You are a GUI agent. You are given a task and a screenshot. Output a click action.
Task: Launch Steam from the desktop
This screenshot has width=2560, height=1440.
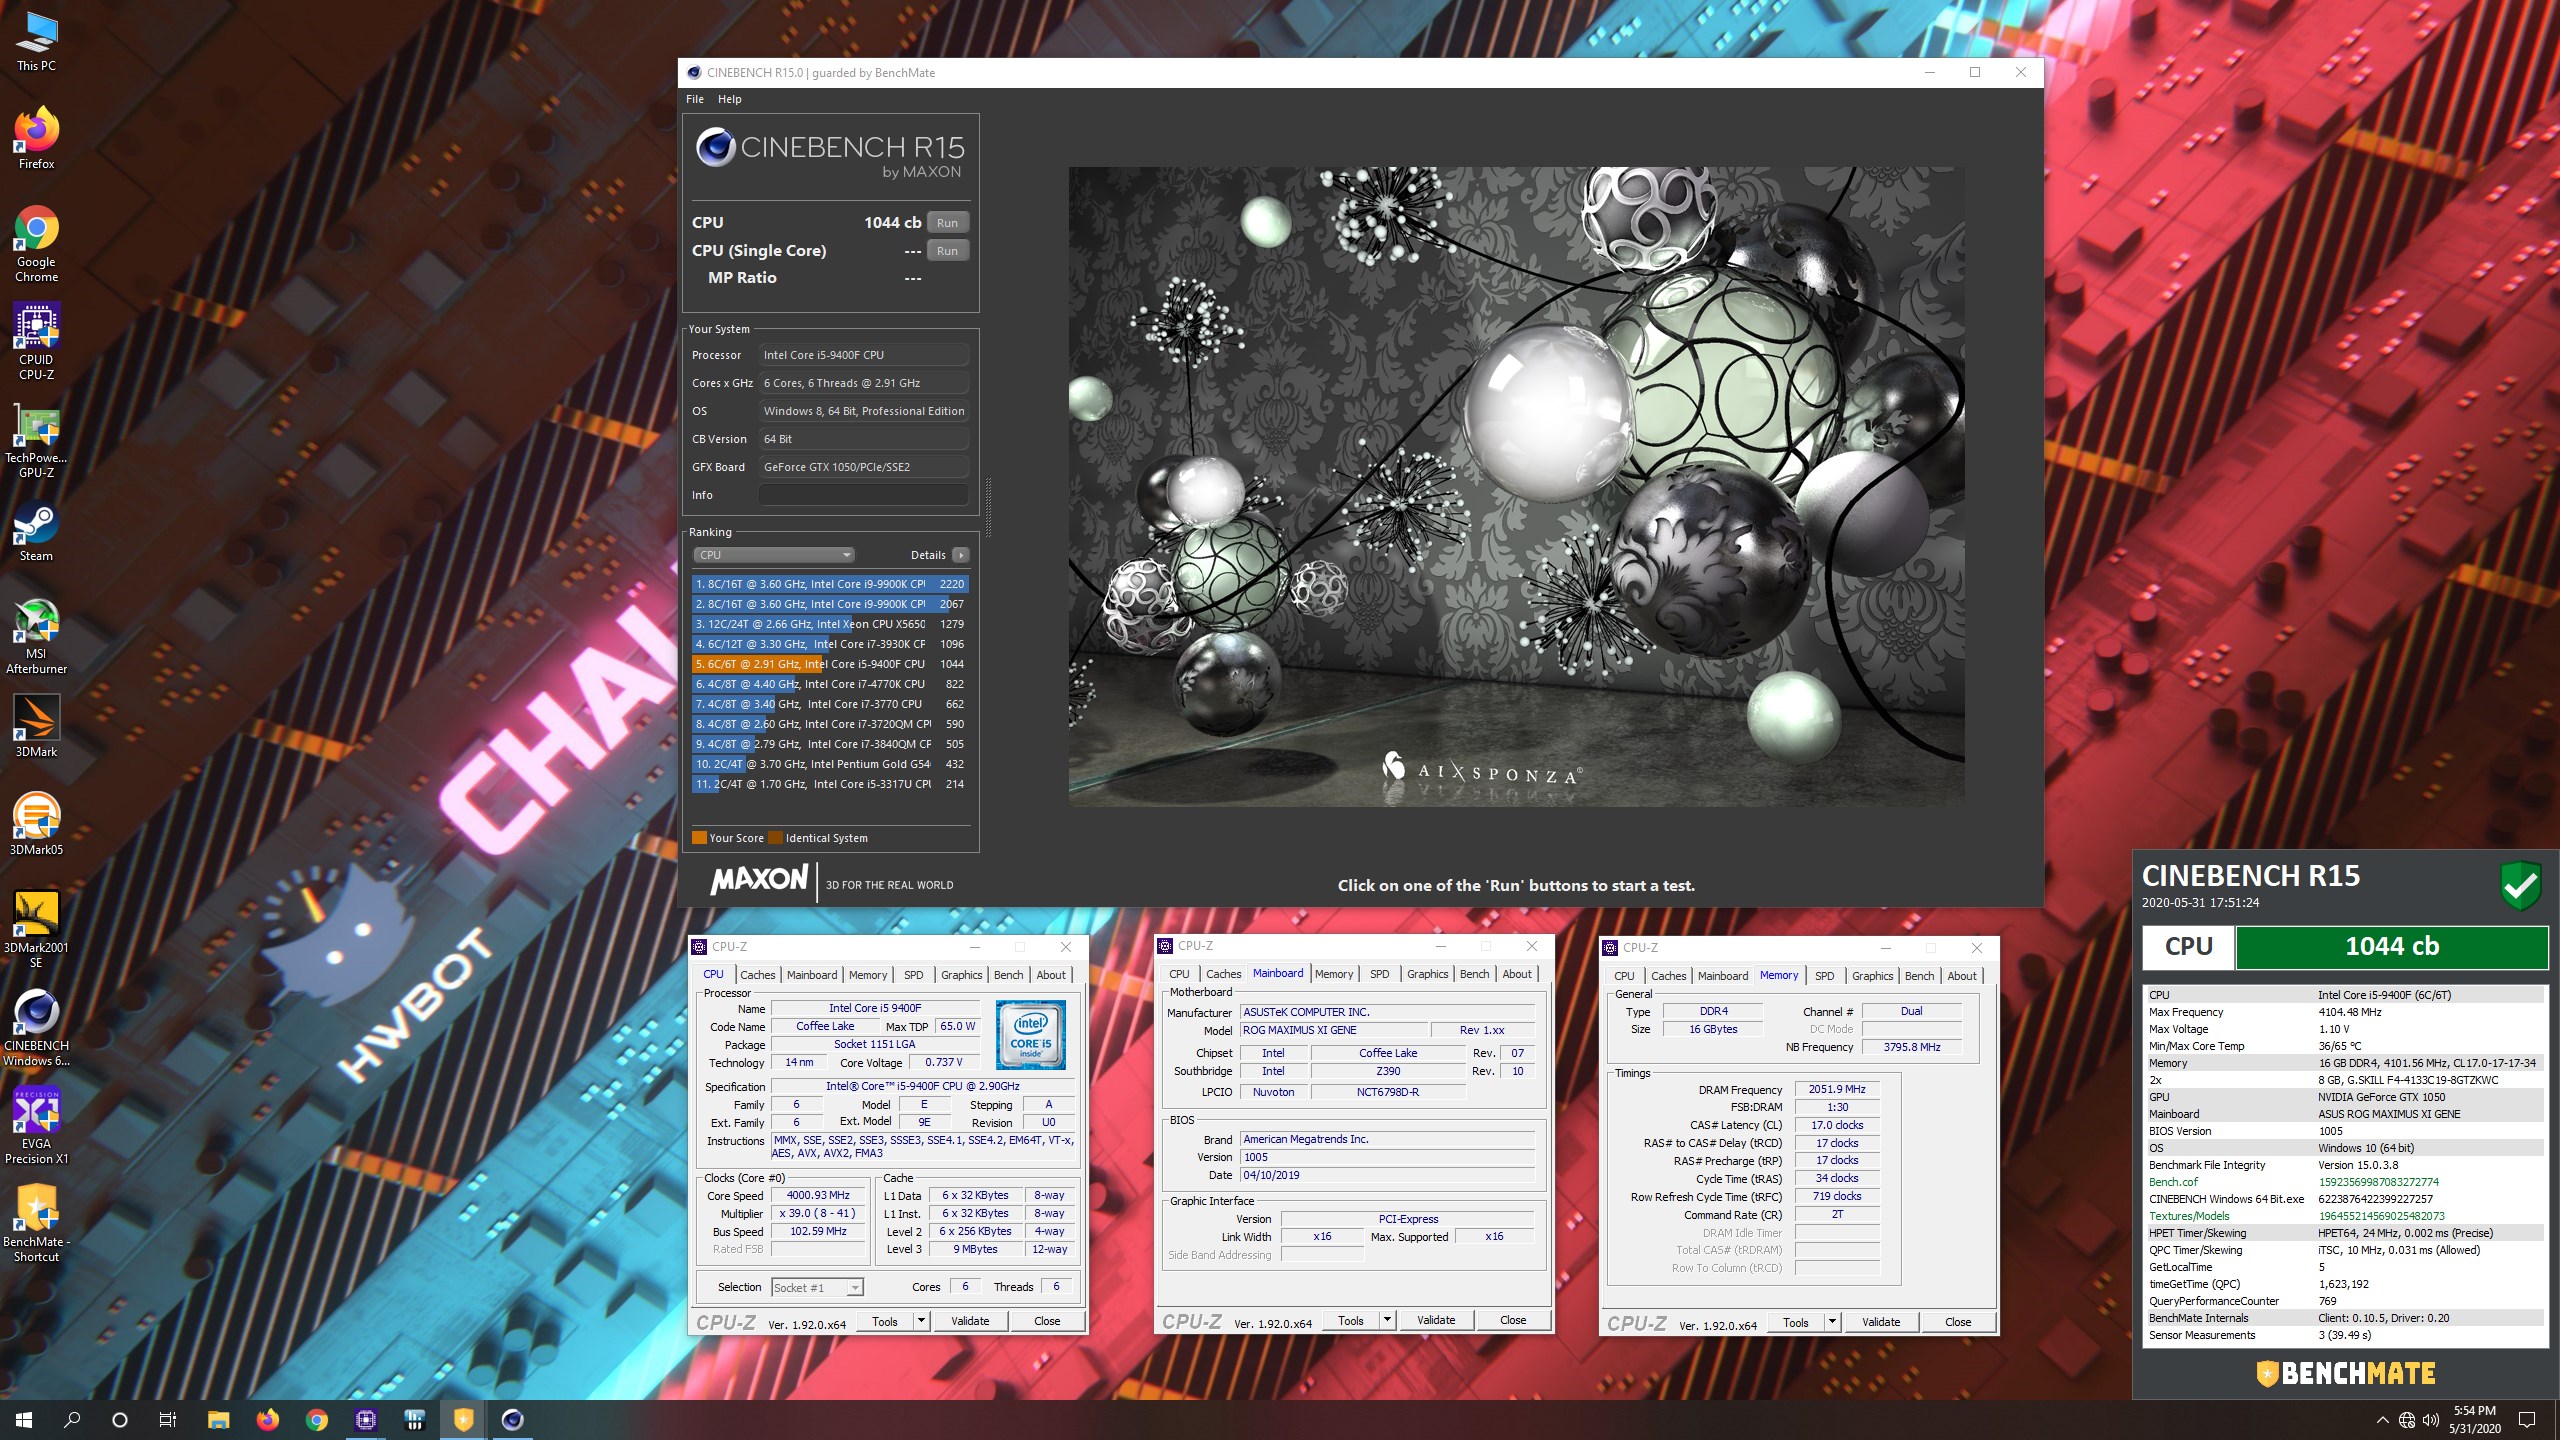pos(37,532)
